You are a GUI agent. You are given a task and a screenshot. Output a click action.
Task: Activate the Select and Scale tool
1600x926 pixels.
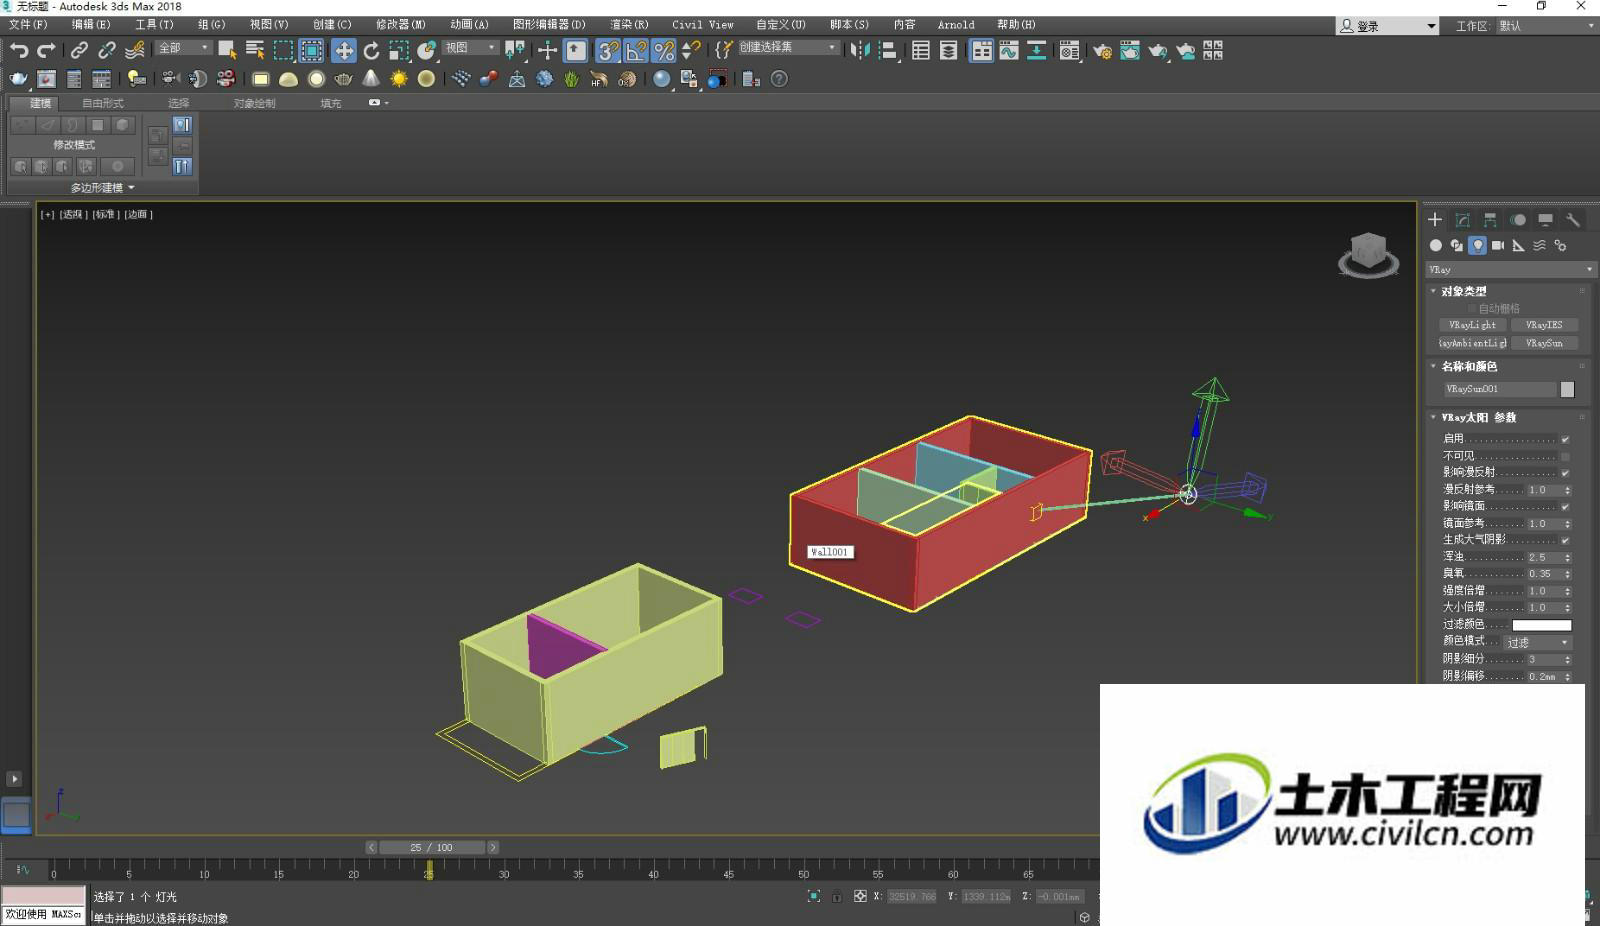tap(399, 50)
